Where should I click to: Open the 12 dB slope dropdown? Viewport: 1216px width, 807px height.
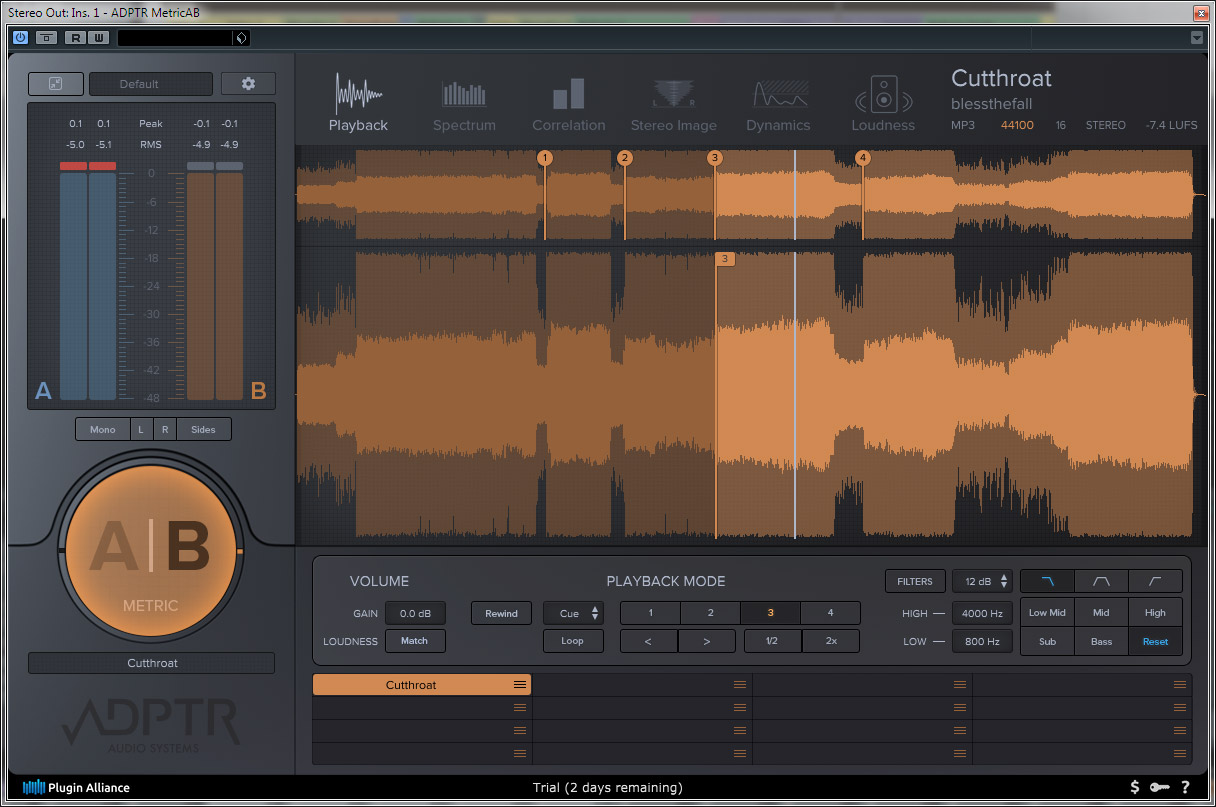point(983,581)
